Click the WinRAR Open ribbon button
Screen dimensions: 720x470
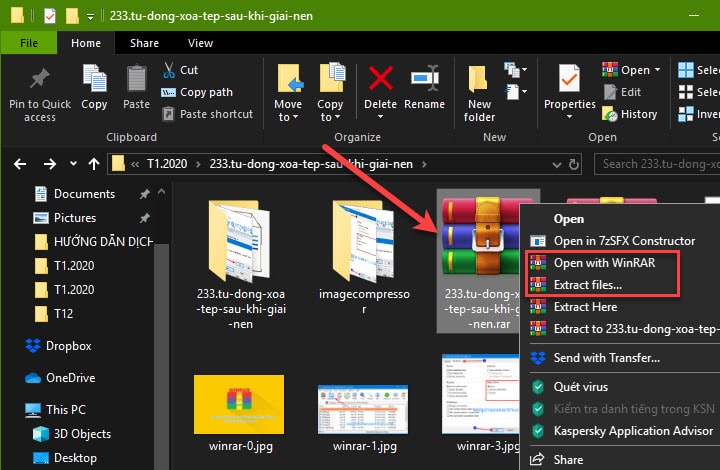pyautogui.click(x=626, y=70)
